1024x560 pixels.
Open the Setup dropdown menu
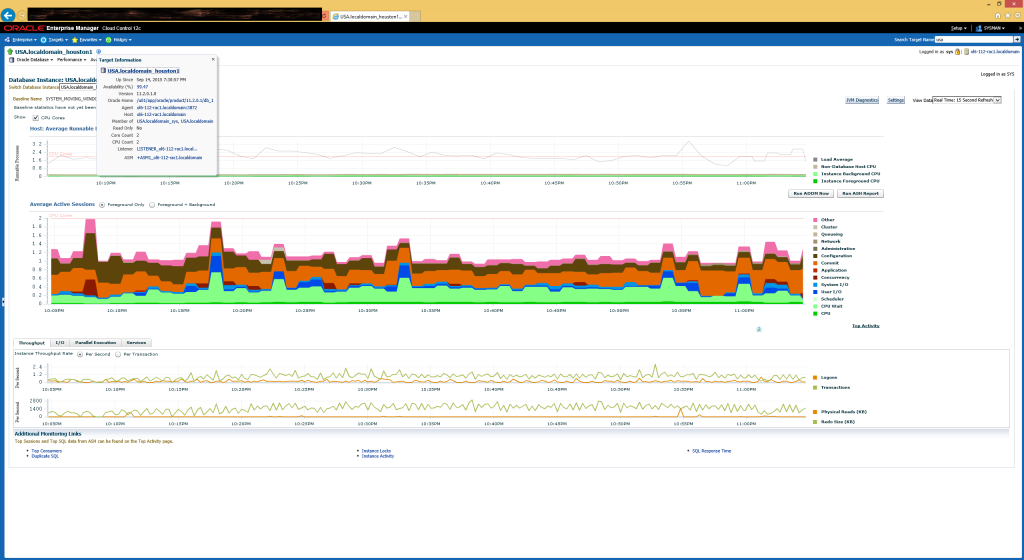pyautogui.click(x=958, y=28)
